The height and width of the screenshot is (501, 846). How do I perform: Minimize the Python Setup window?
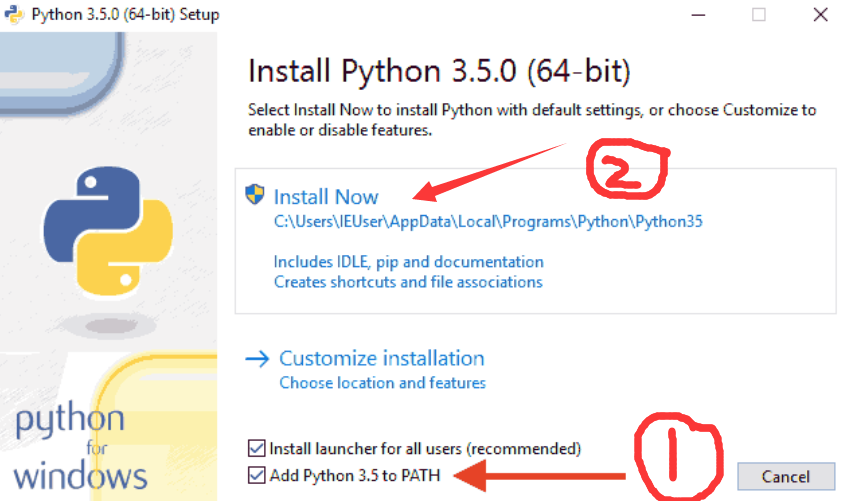(x=698, y=15)
